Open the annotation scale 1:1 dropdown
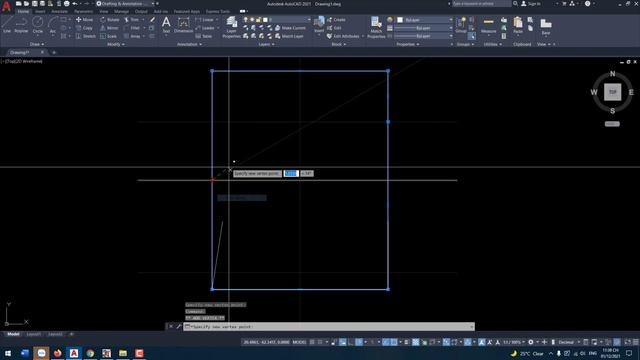 [x=514, y=342]
